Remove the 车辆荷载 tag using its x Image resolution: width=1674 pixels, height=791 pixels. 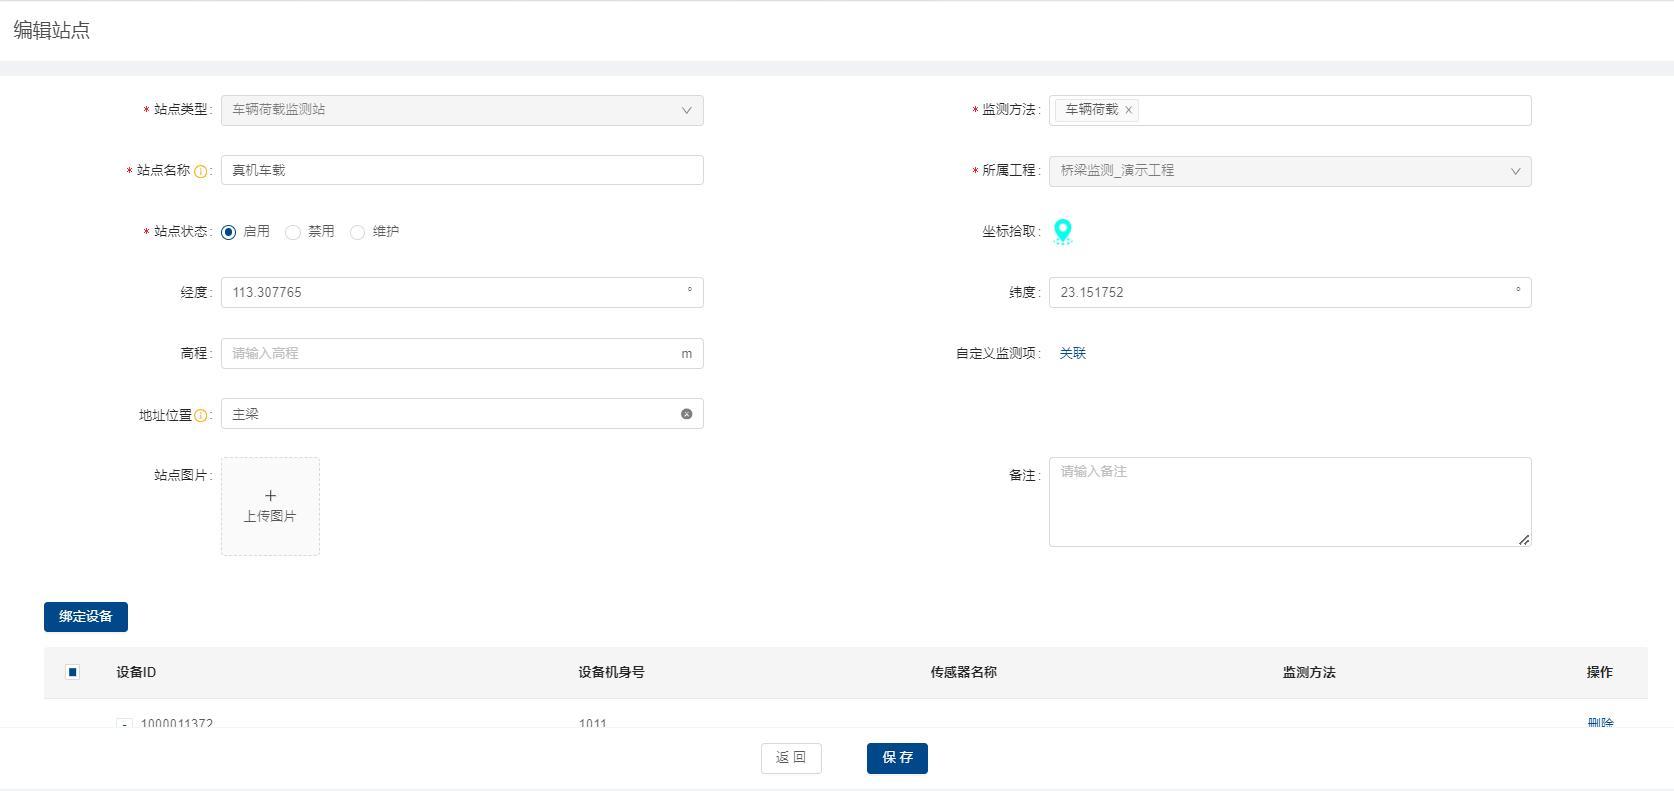pos(1128,111)
